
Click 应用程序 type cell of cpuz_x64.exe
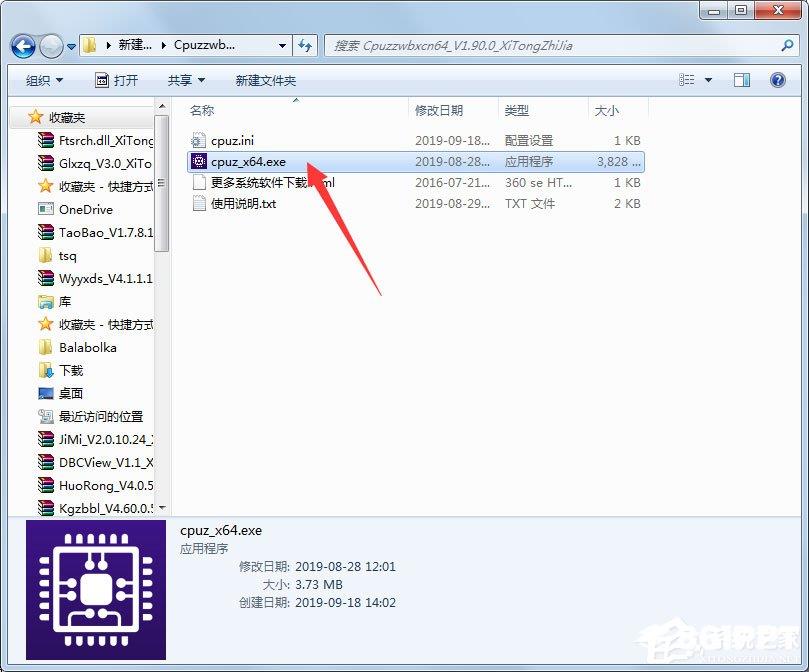(529, 162)
